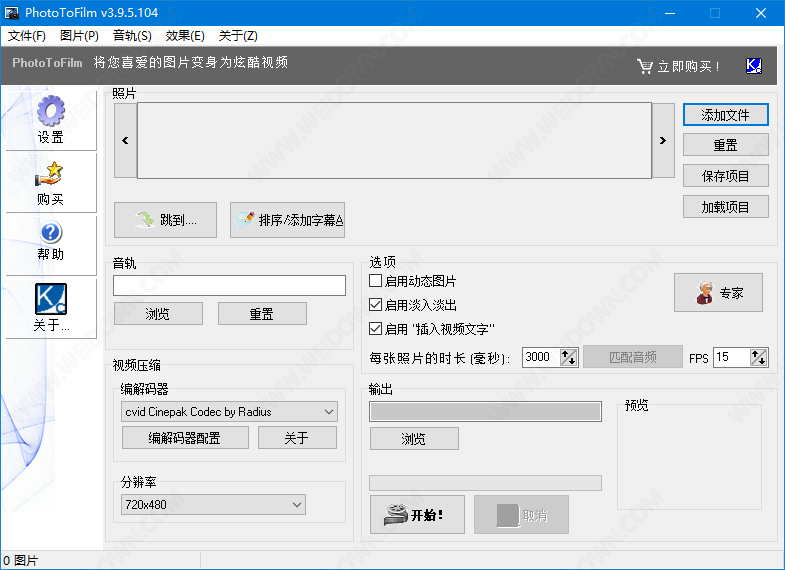Open the 关于 K logo sidebar icon
This screenshot has height=570, width=785.
pos(51,299)
